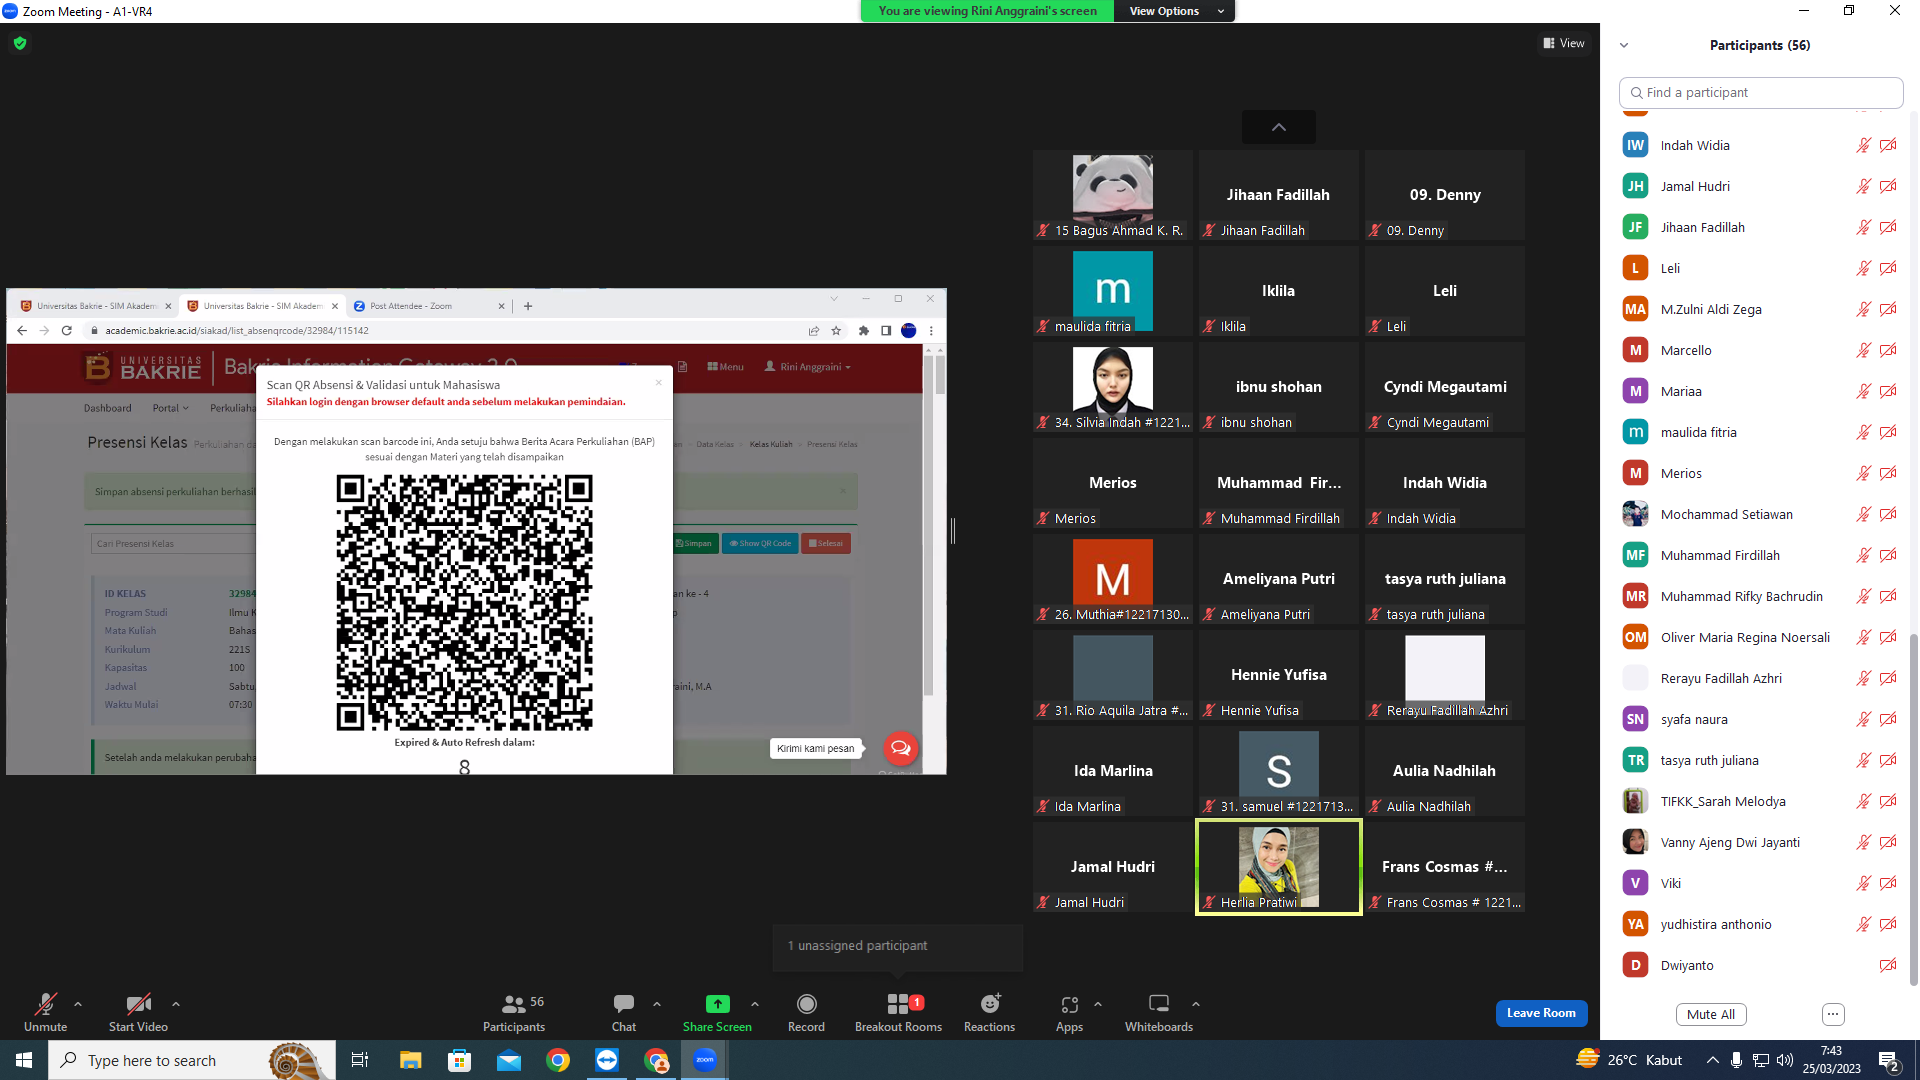Expand share screen options arrow

(x=755, y=1004)
